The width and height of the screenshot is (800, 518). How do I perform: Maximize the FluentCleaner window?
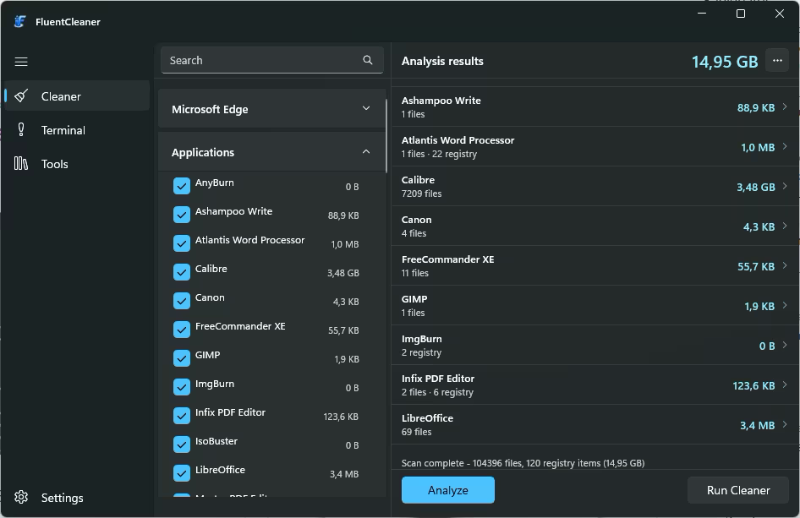pyautogui.click(x=741, y=14)
